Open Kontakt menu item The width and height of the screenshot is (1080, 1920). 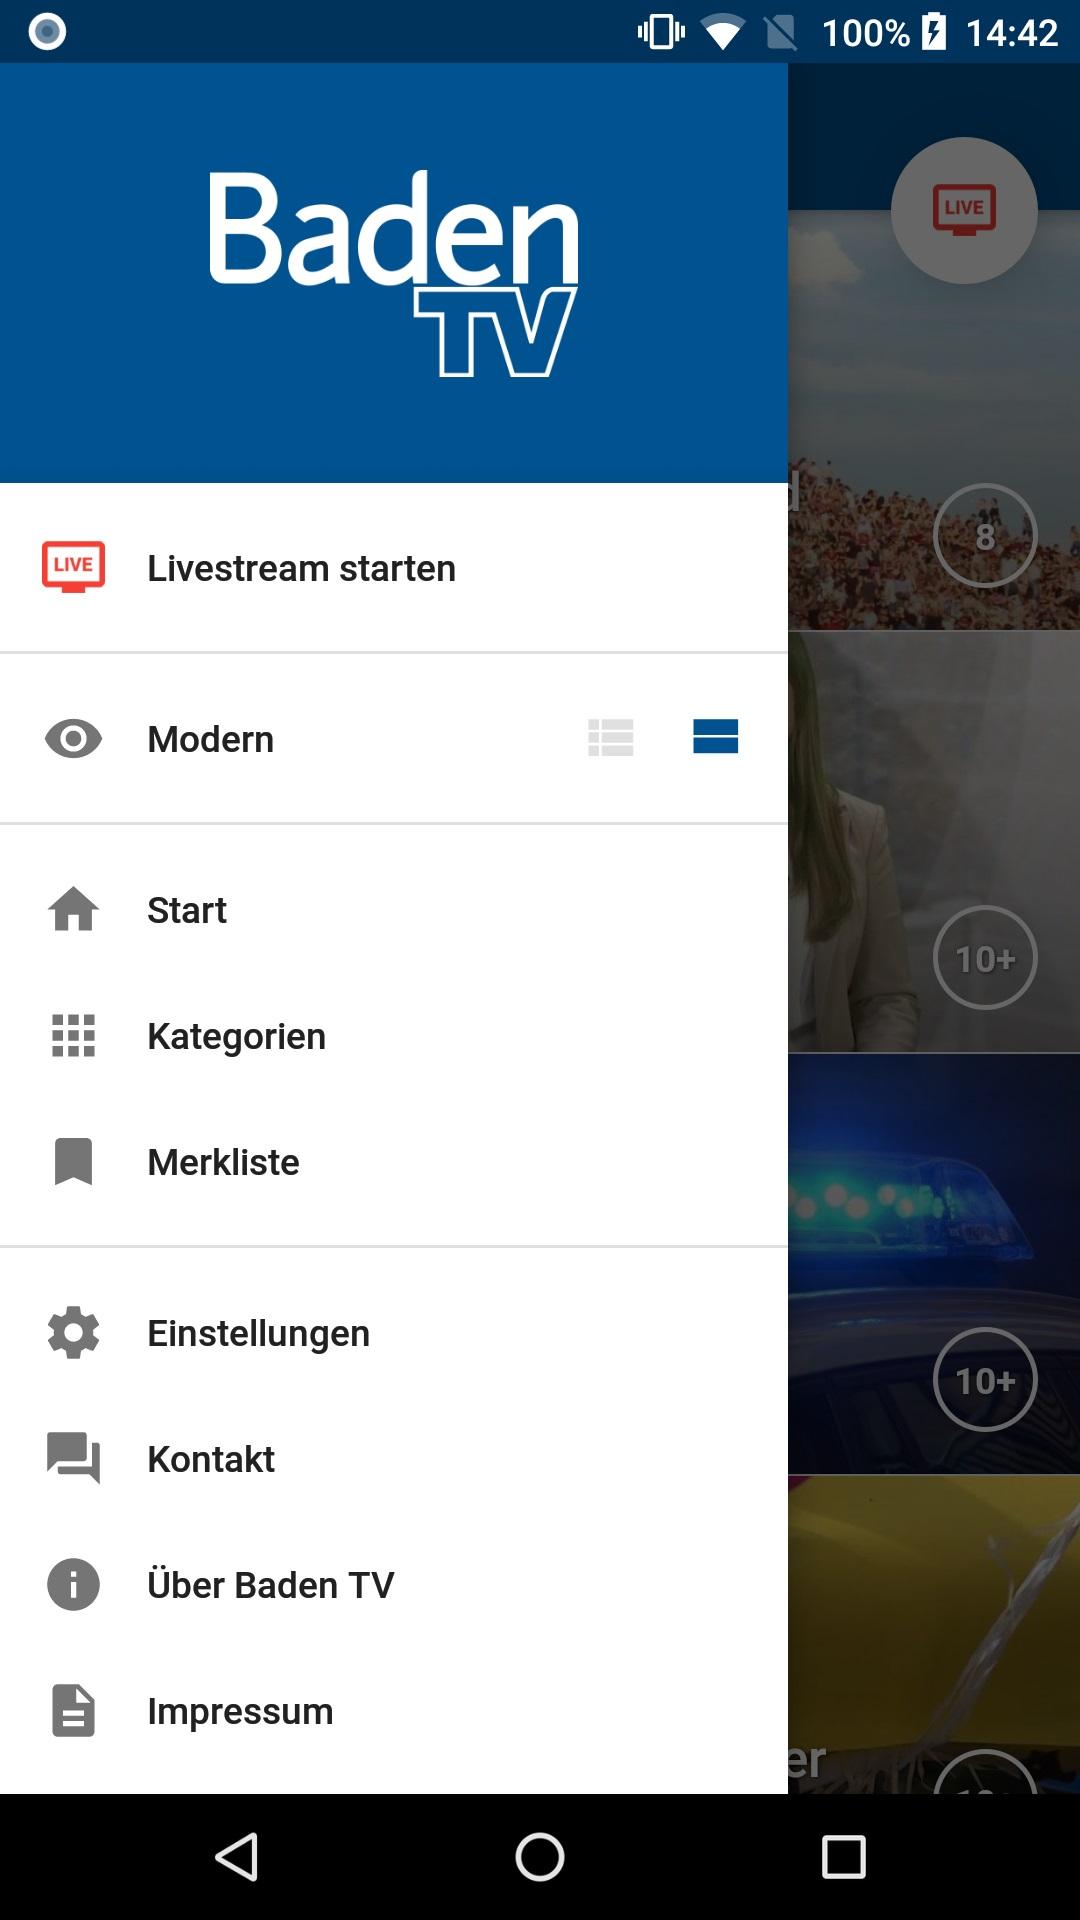394,1459
